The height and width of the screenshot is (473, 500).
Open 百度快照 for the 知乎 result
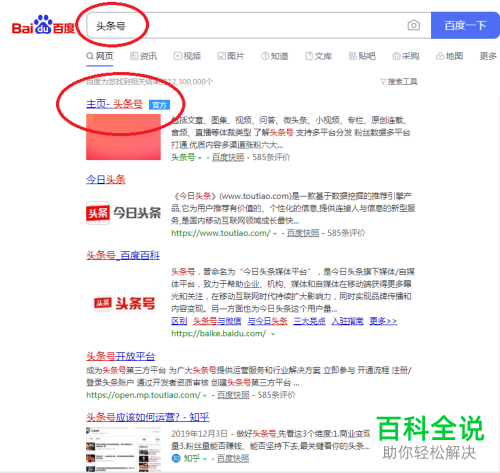click(233, 459)
